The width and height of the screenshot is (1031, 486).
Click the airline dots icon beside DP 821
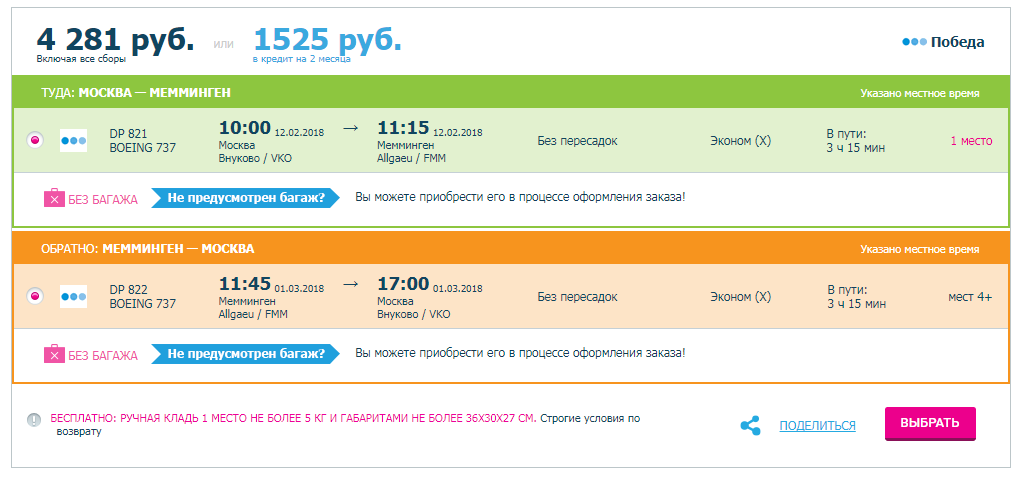click(74, 141)
